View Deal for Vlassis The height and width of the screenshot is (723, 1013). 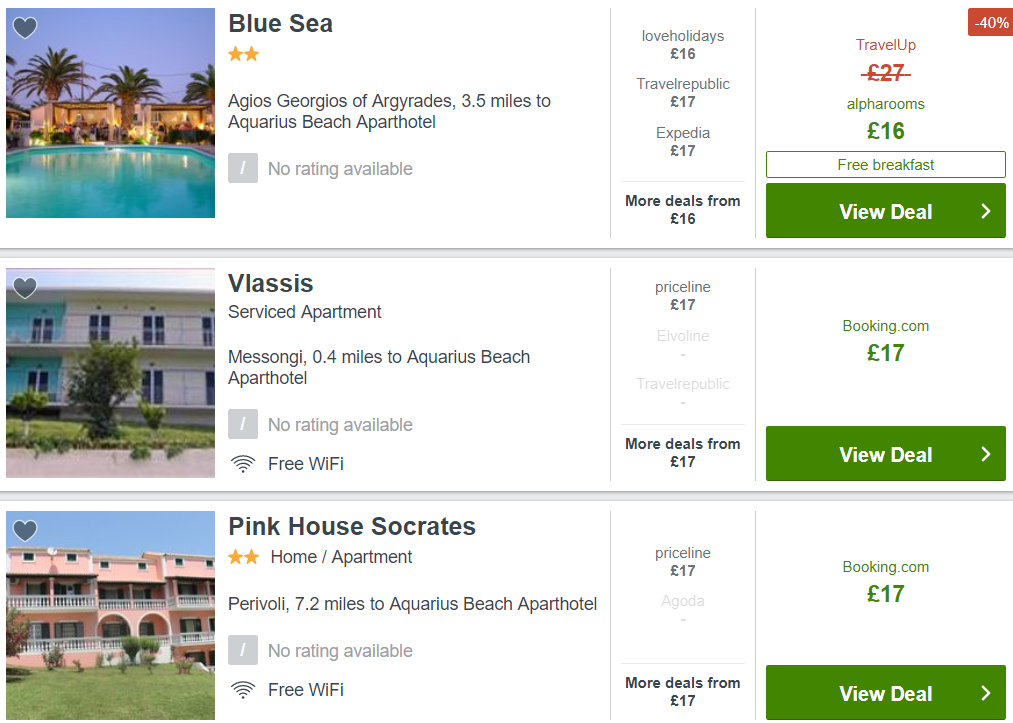point(886,454)
